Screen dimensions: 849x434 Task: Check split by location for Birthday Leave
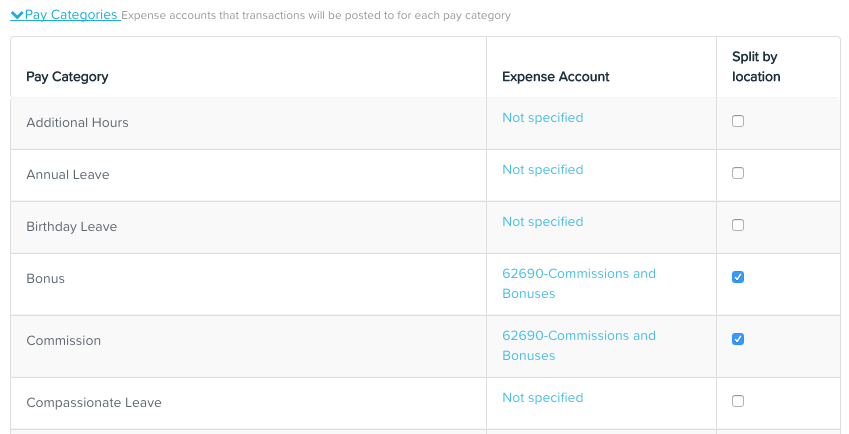click(737, 225)
